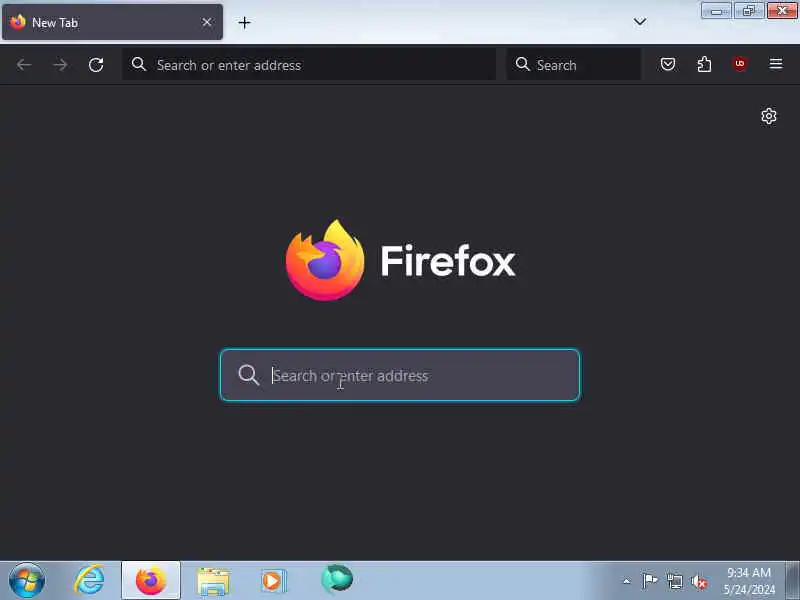The width and height of the screenshot is (800, 600).
Task: Launch Internet Explorer from the taskbar
Action: pos(89,581)
